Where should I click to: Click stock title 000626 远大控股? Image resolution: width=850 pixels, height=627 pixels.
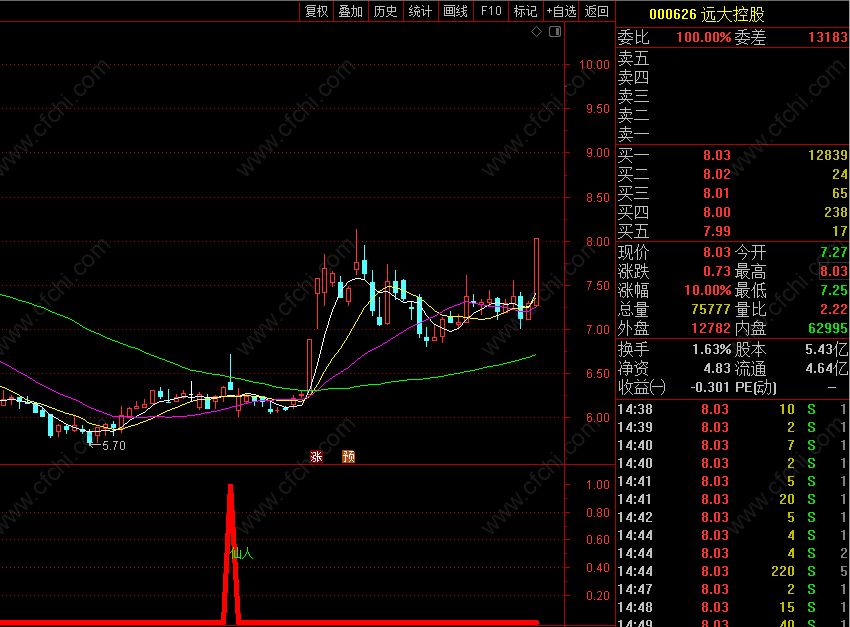(x=707, y=14)
